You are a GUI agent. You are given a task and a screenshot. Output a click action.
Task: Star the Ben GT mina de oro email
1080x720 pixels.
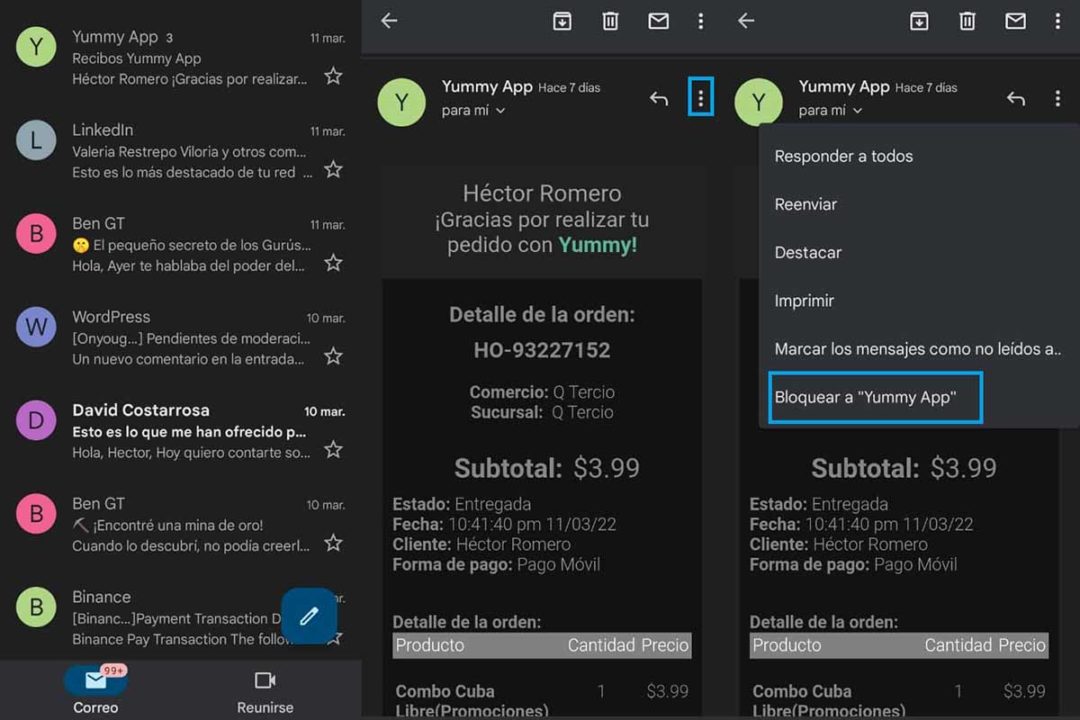point(333,543)
